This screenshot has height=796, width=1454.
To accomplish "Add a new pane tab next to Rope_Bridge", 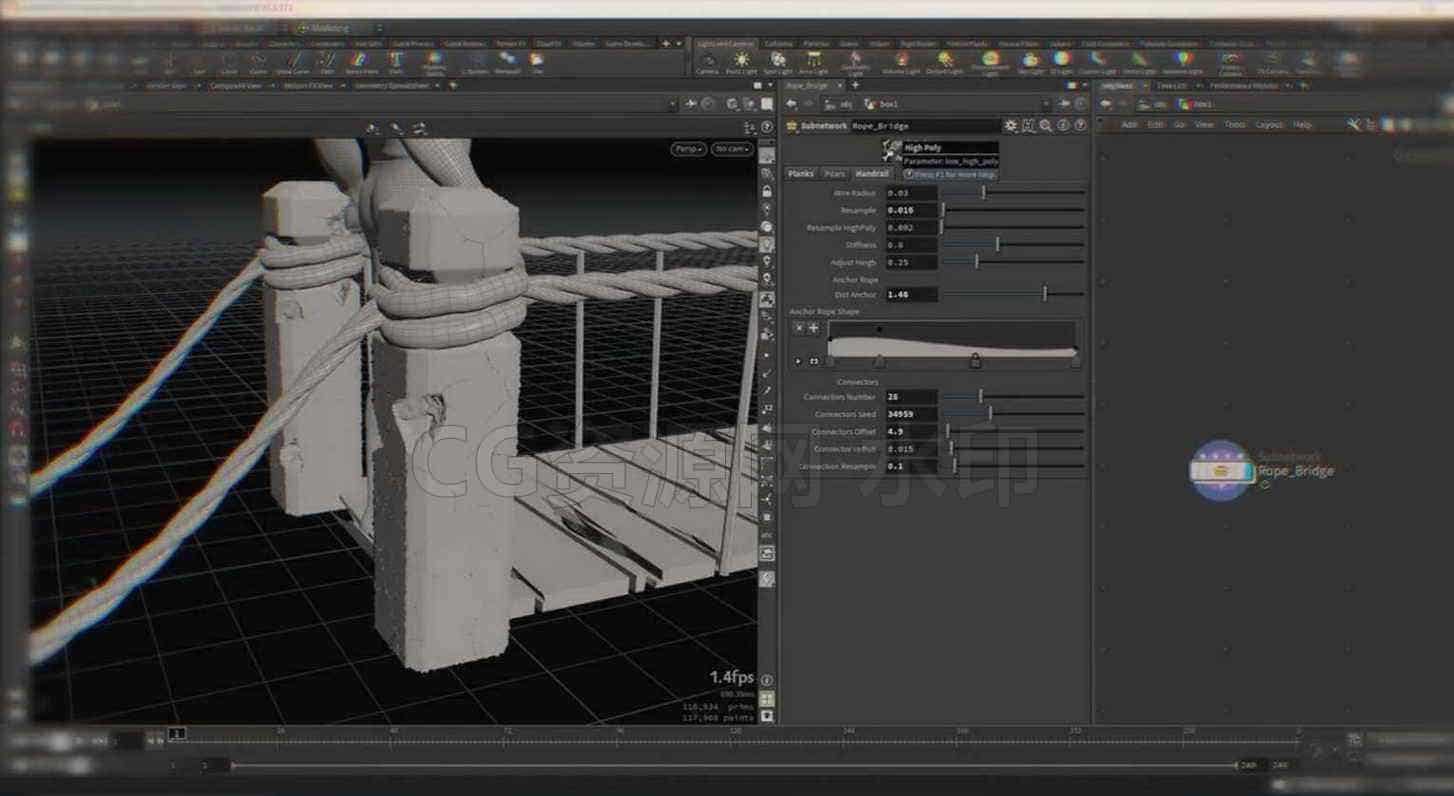I will pos(855,86).
